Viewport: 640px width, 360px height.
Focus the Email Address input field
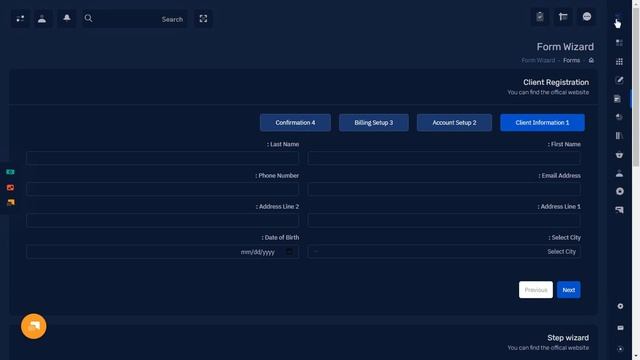click(444, 189)
